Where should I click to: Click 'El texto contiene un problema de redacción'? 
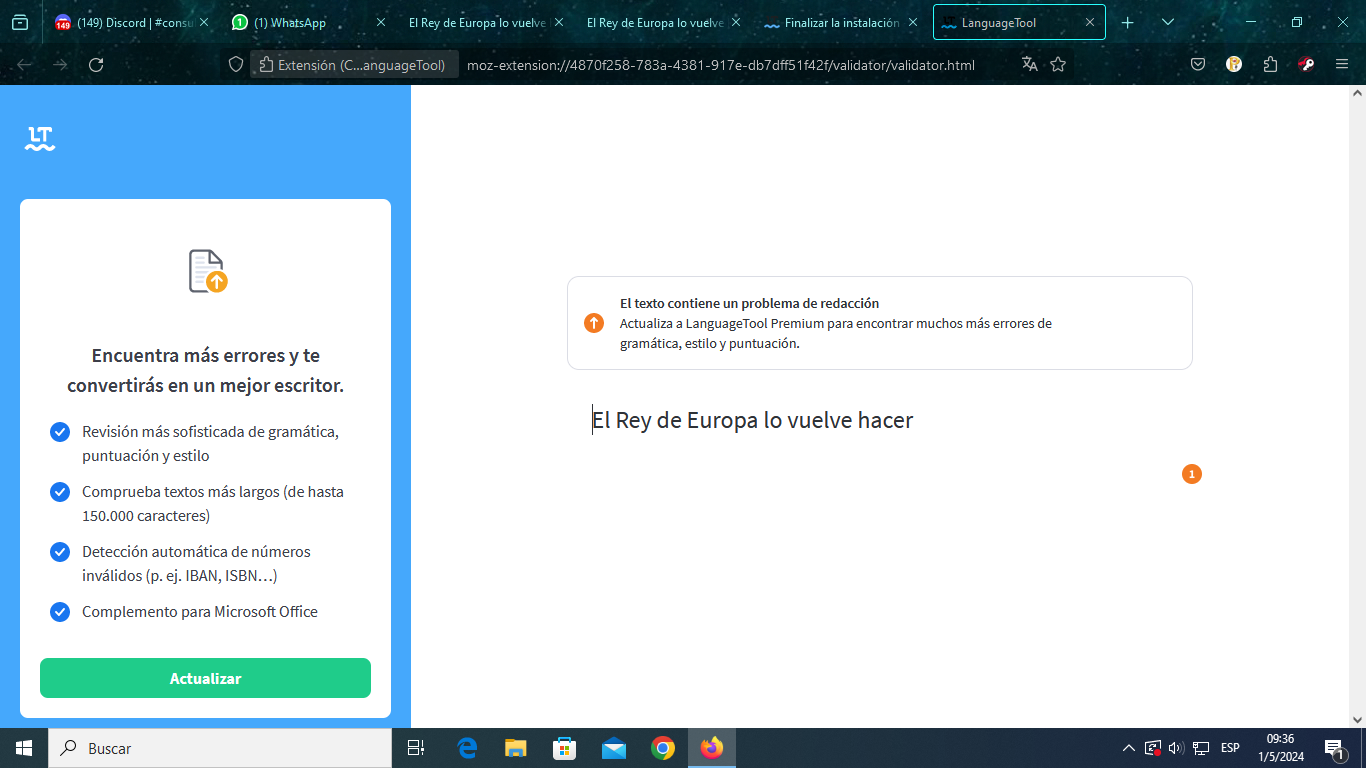point(749,303)
